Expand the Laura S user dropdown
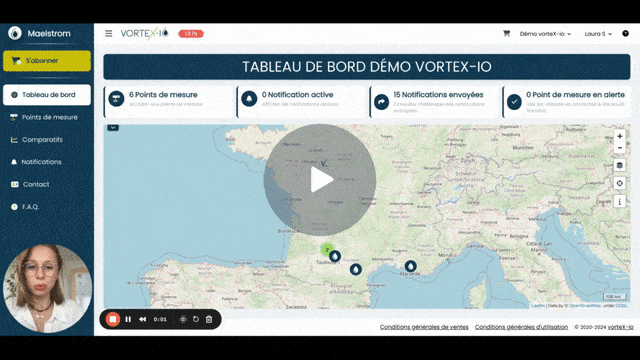The width and height of the screenshot is (640, 360). pos(598,34)
